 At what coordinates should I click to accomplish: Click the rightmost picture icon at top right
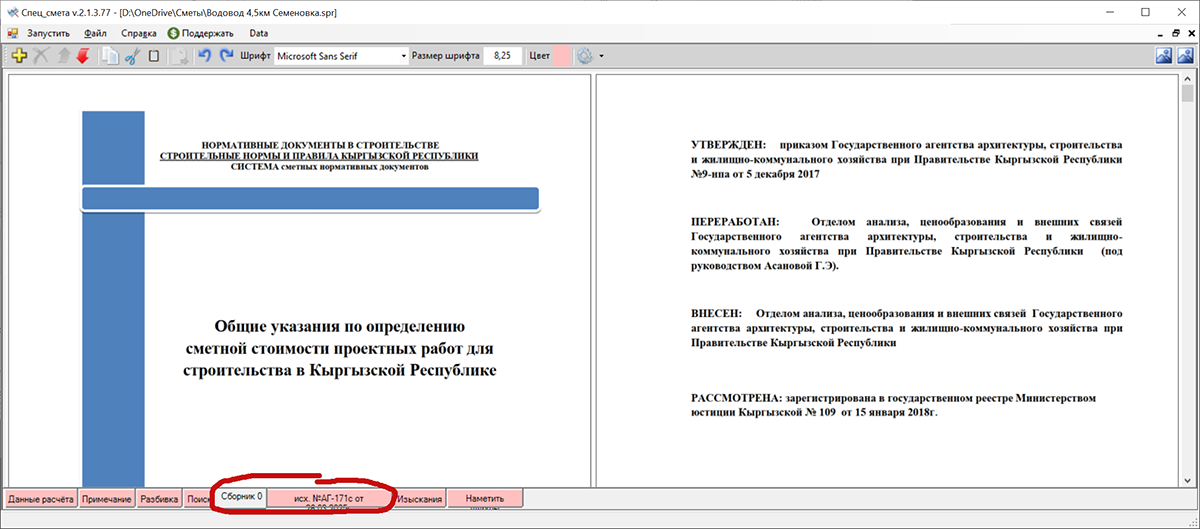[1188, 56]
